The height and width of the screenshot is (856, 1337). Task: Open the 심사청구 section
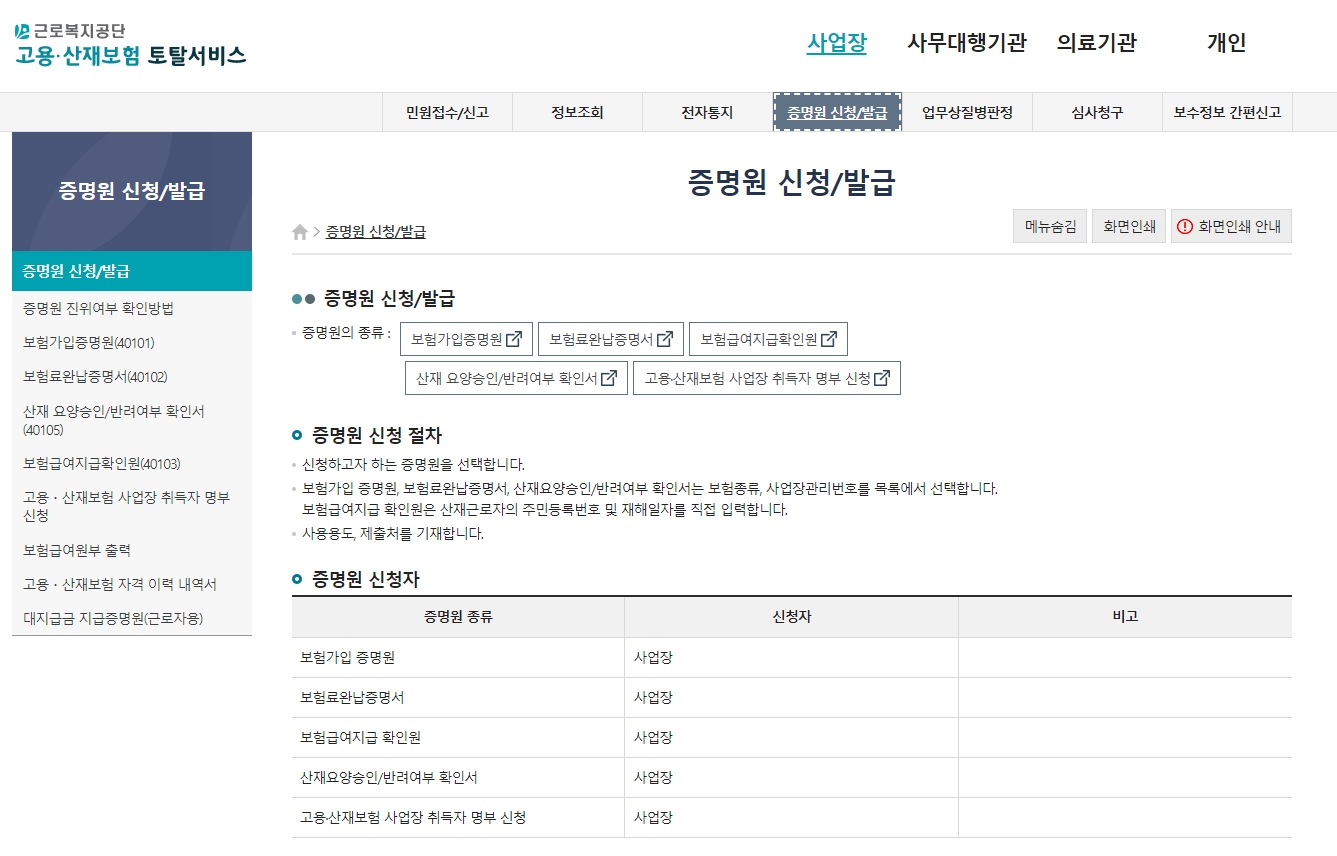(1096, 112)
